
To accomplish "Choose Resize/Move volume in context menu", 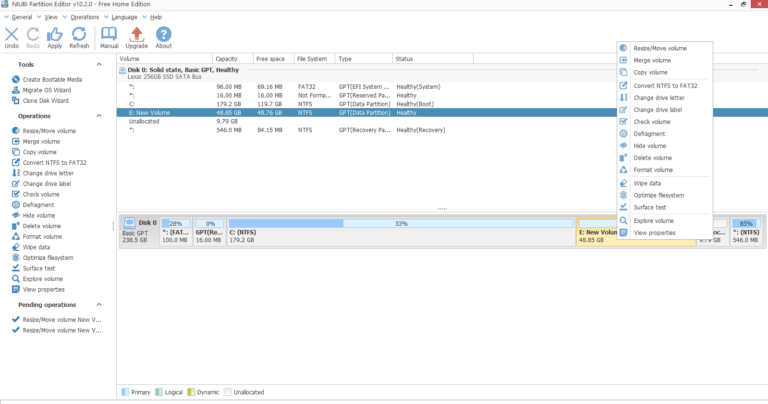I will (664, 48).
